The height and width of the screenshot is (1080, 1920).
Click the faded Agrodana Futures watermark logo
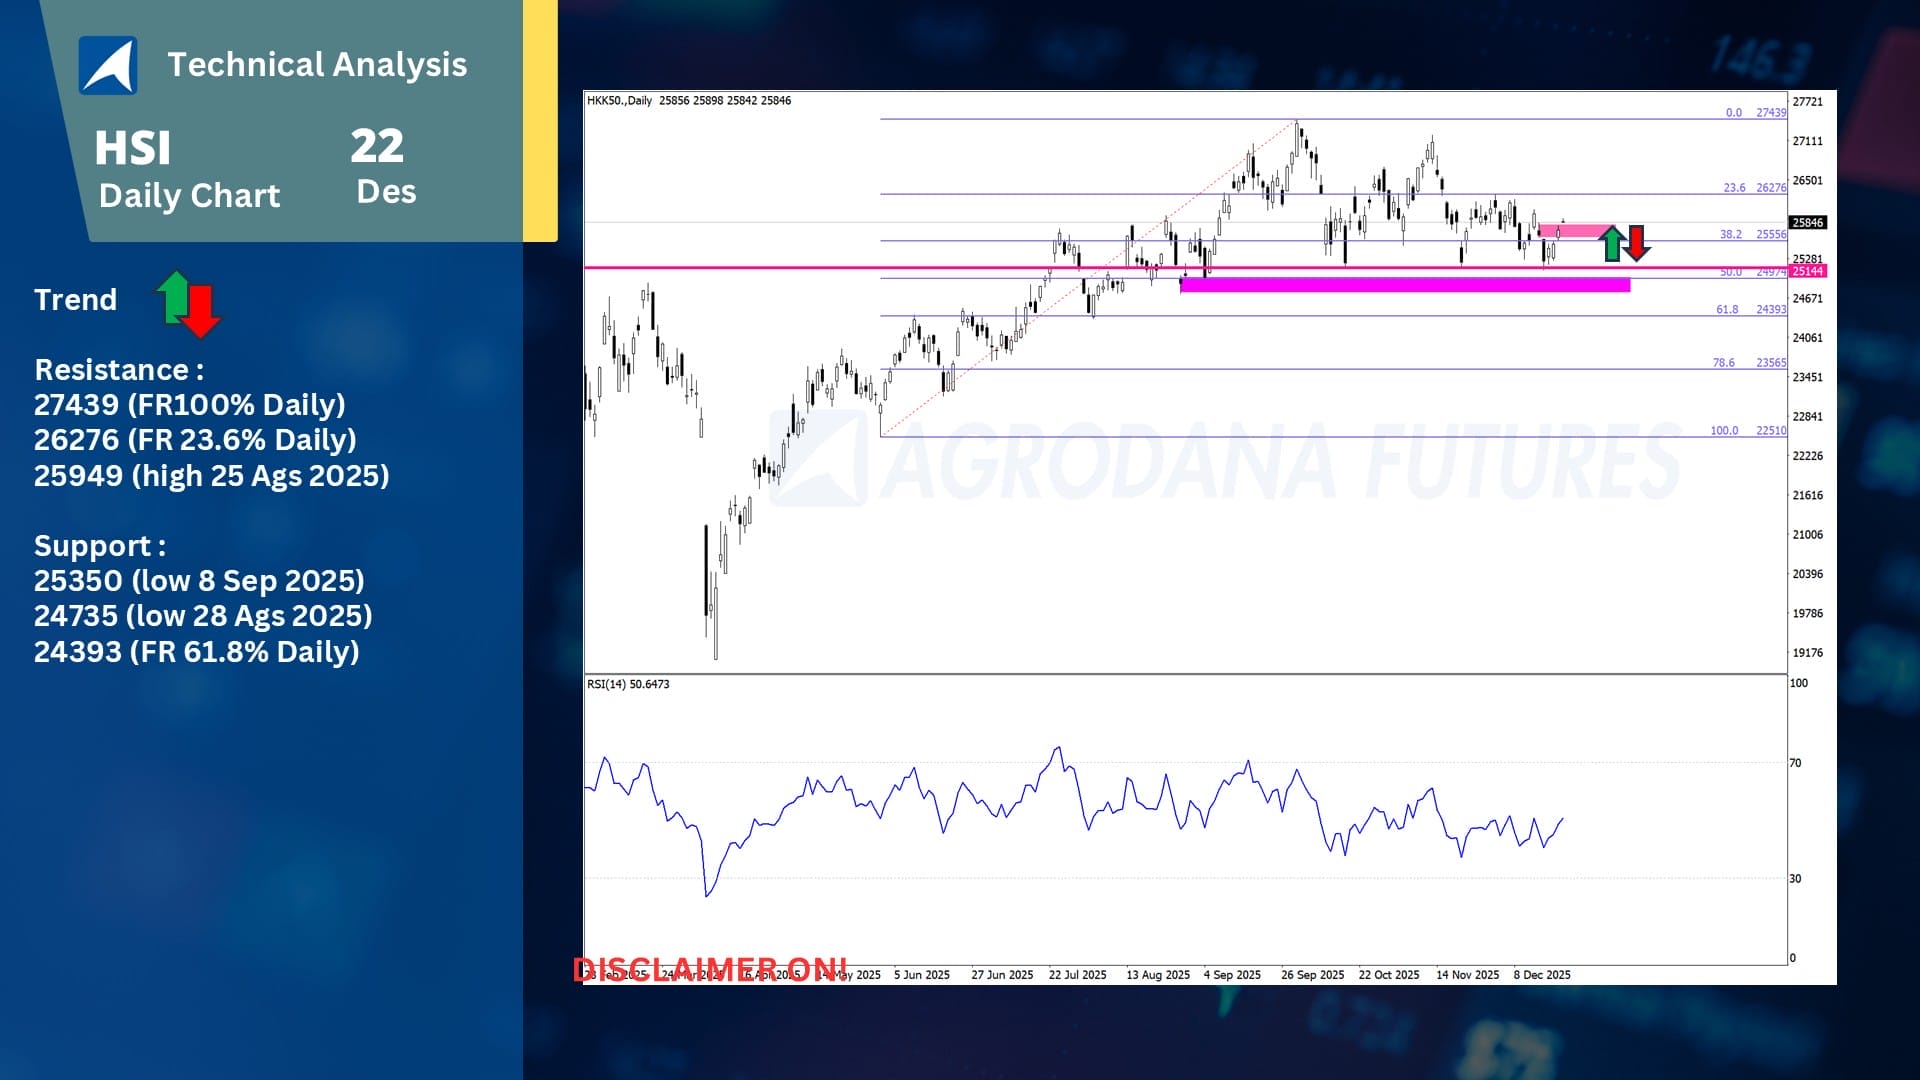pos(818,458)
